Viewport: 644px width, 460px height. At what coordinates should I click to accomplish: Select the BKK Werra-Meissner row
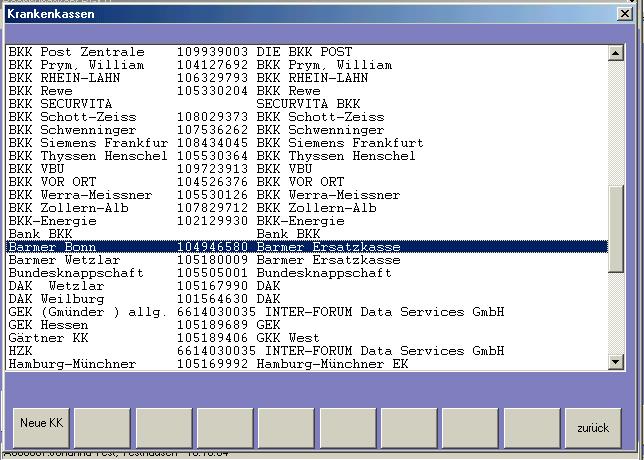pos(307,195)
